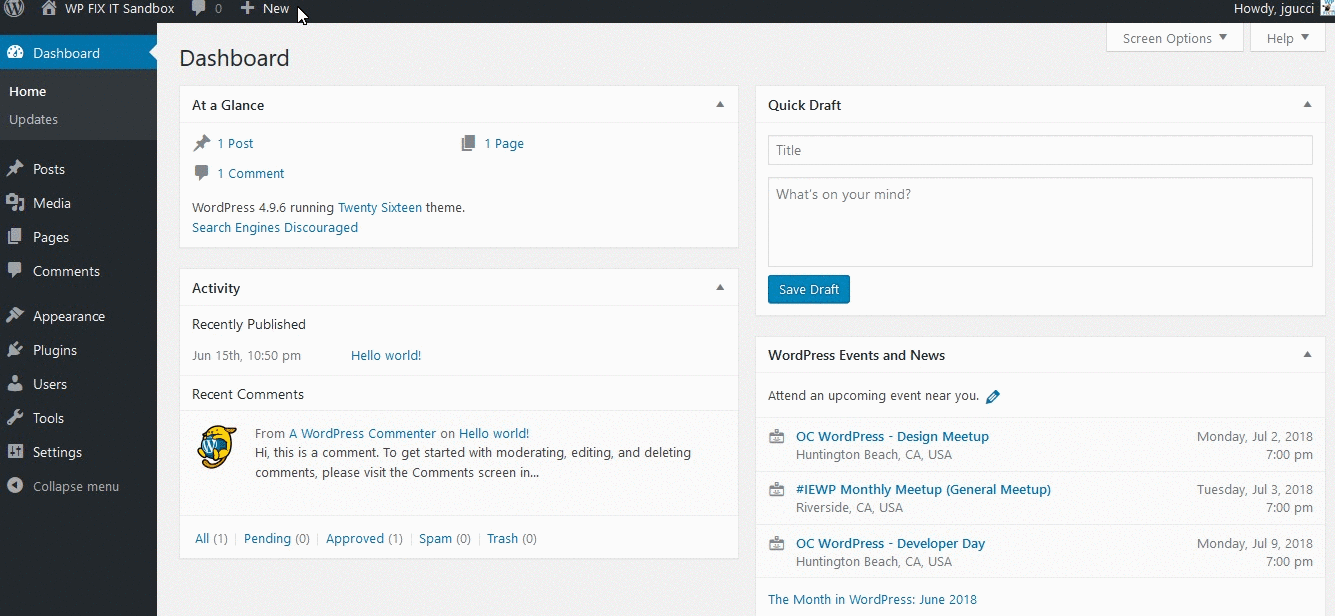Select the Home submenu item

(x=28, y=91)
